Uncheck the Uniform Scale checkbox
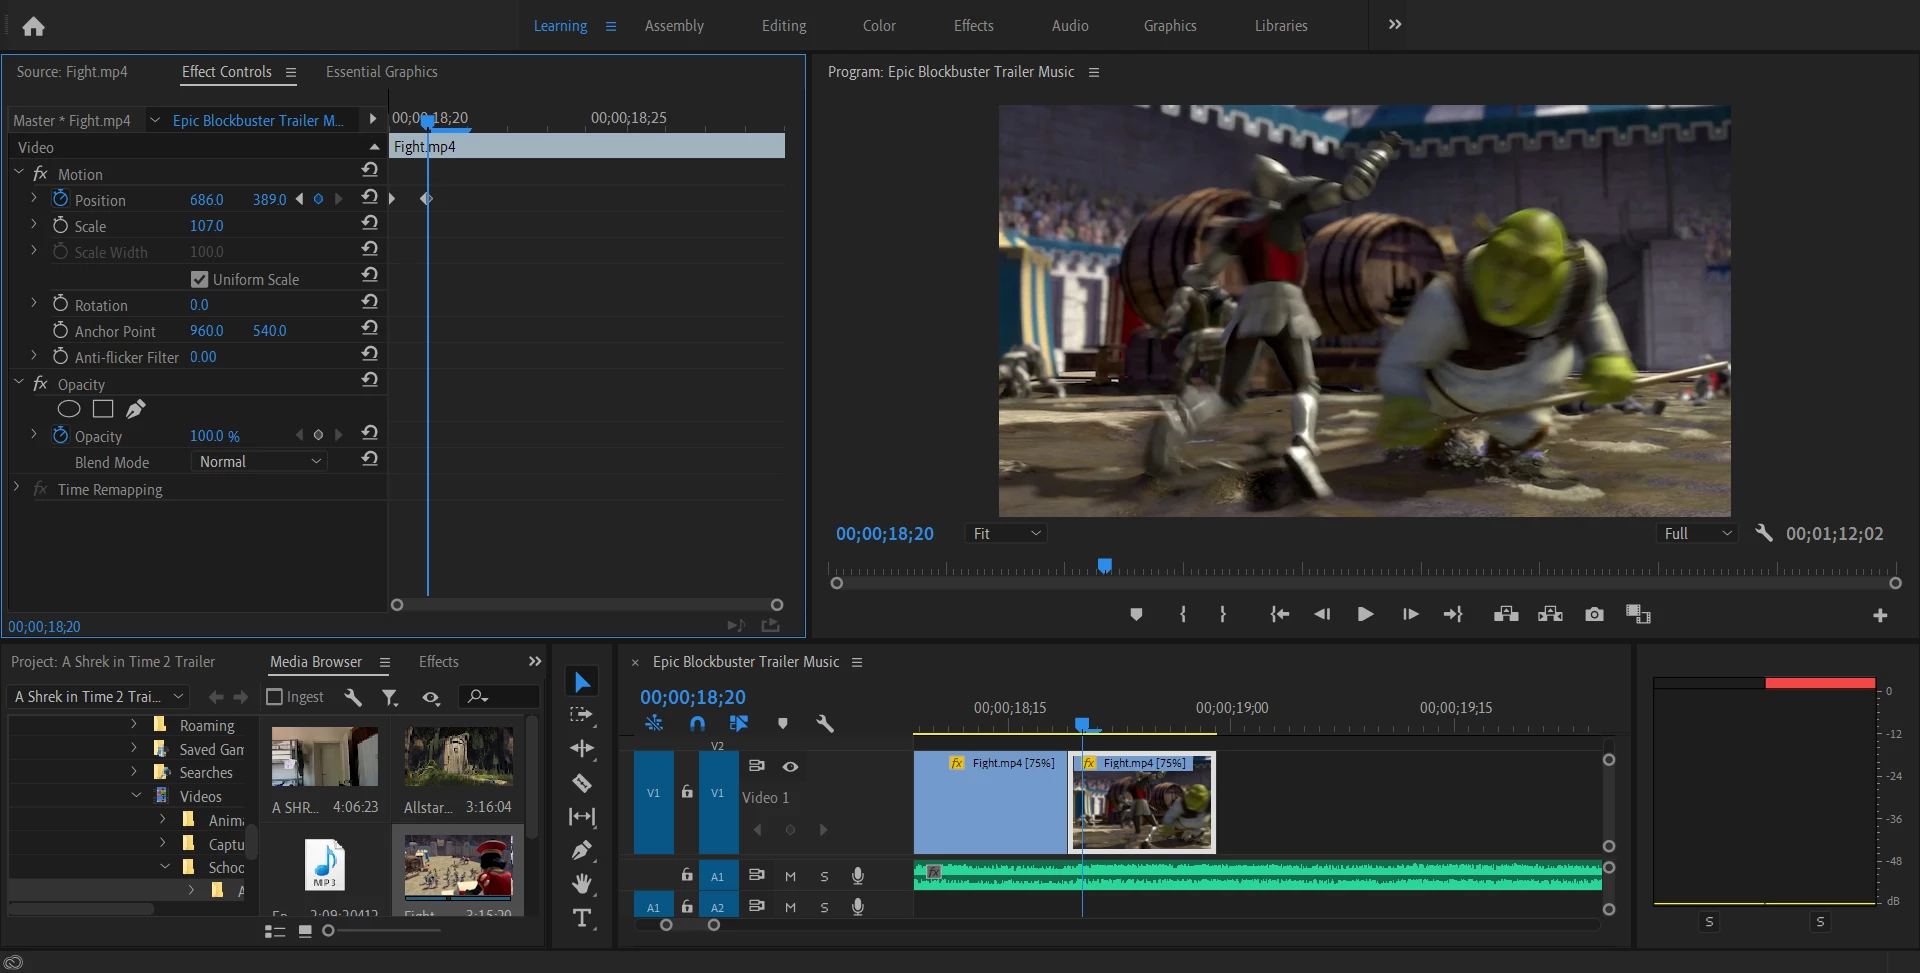Image resolution: width=1920 pixels, height=973 pixels. pos(199,280)
